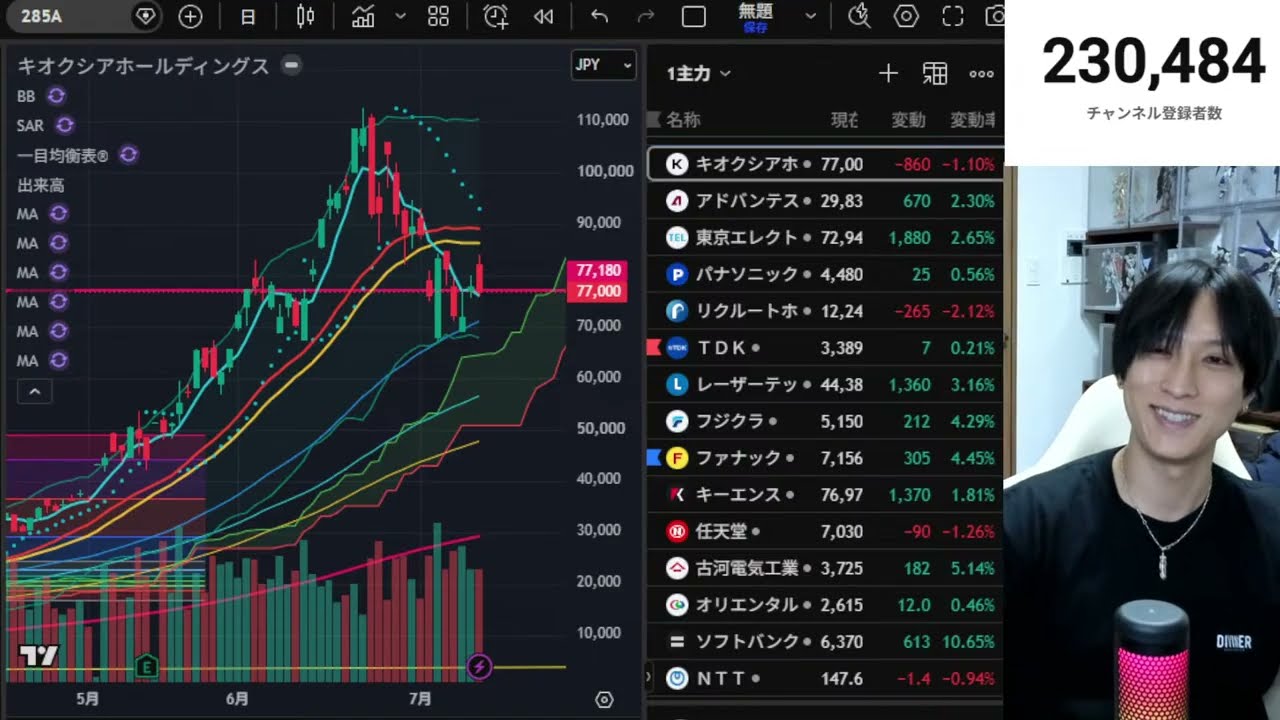Click the diamond badge beside the 285A symbol
This screenshot has height=720, width=1280.
(146, 16)
